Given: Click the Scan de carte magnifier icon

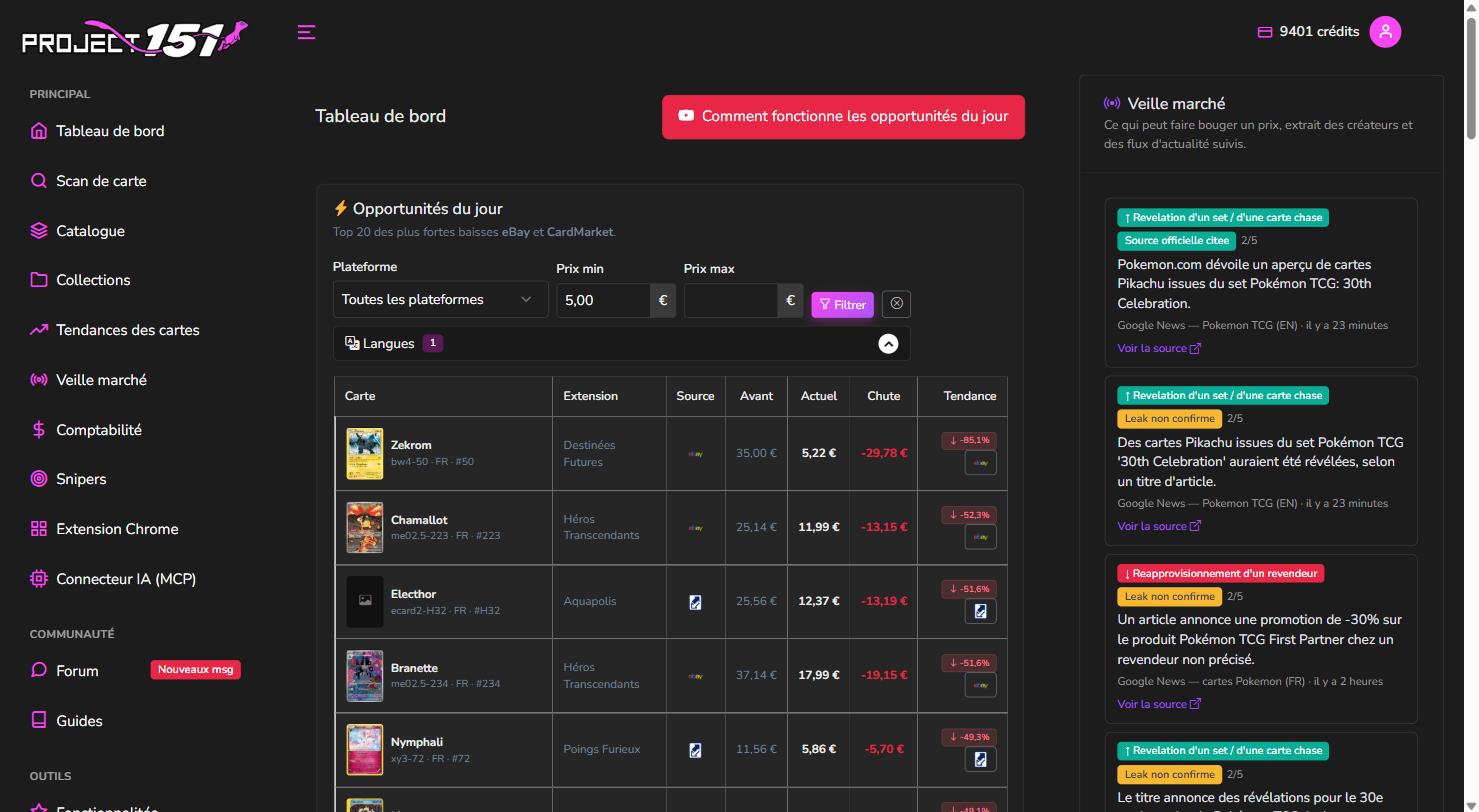Looking at the screenshot, I should 39,181.
